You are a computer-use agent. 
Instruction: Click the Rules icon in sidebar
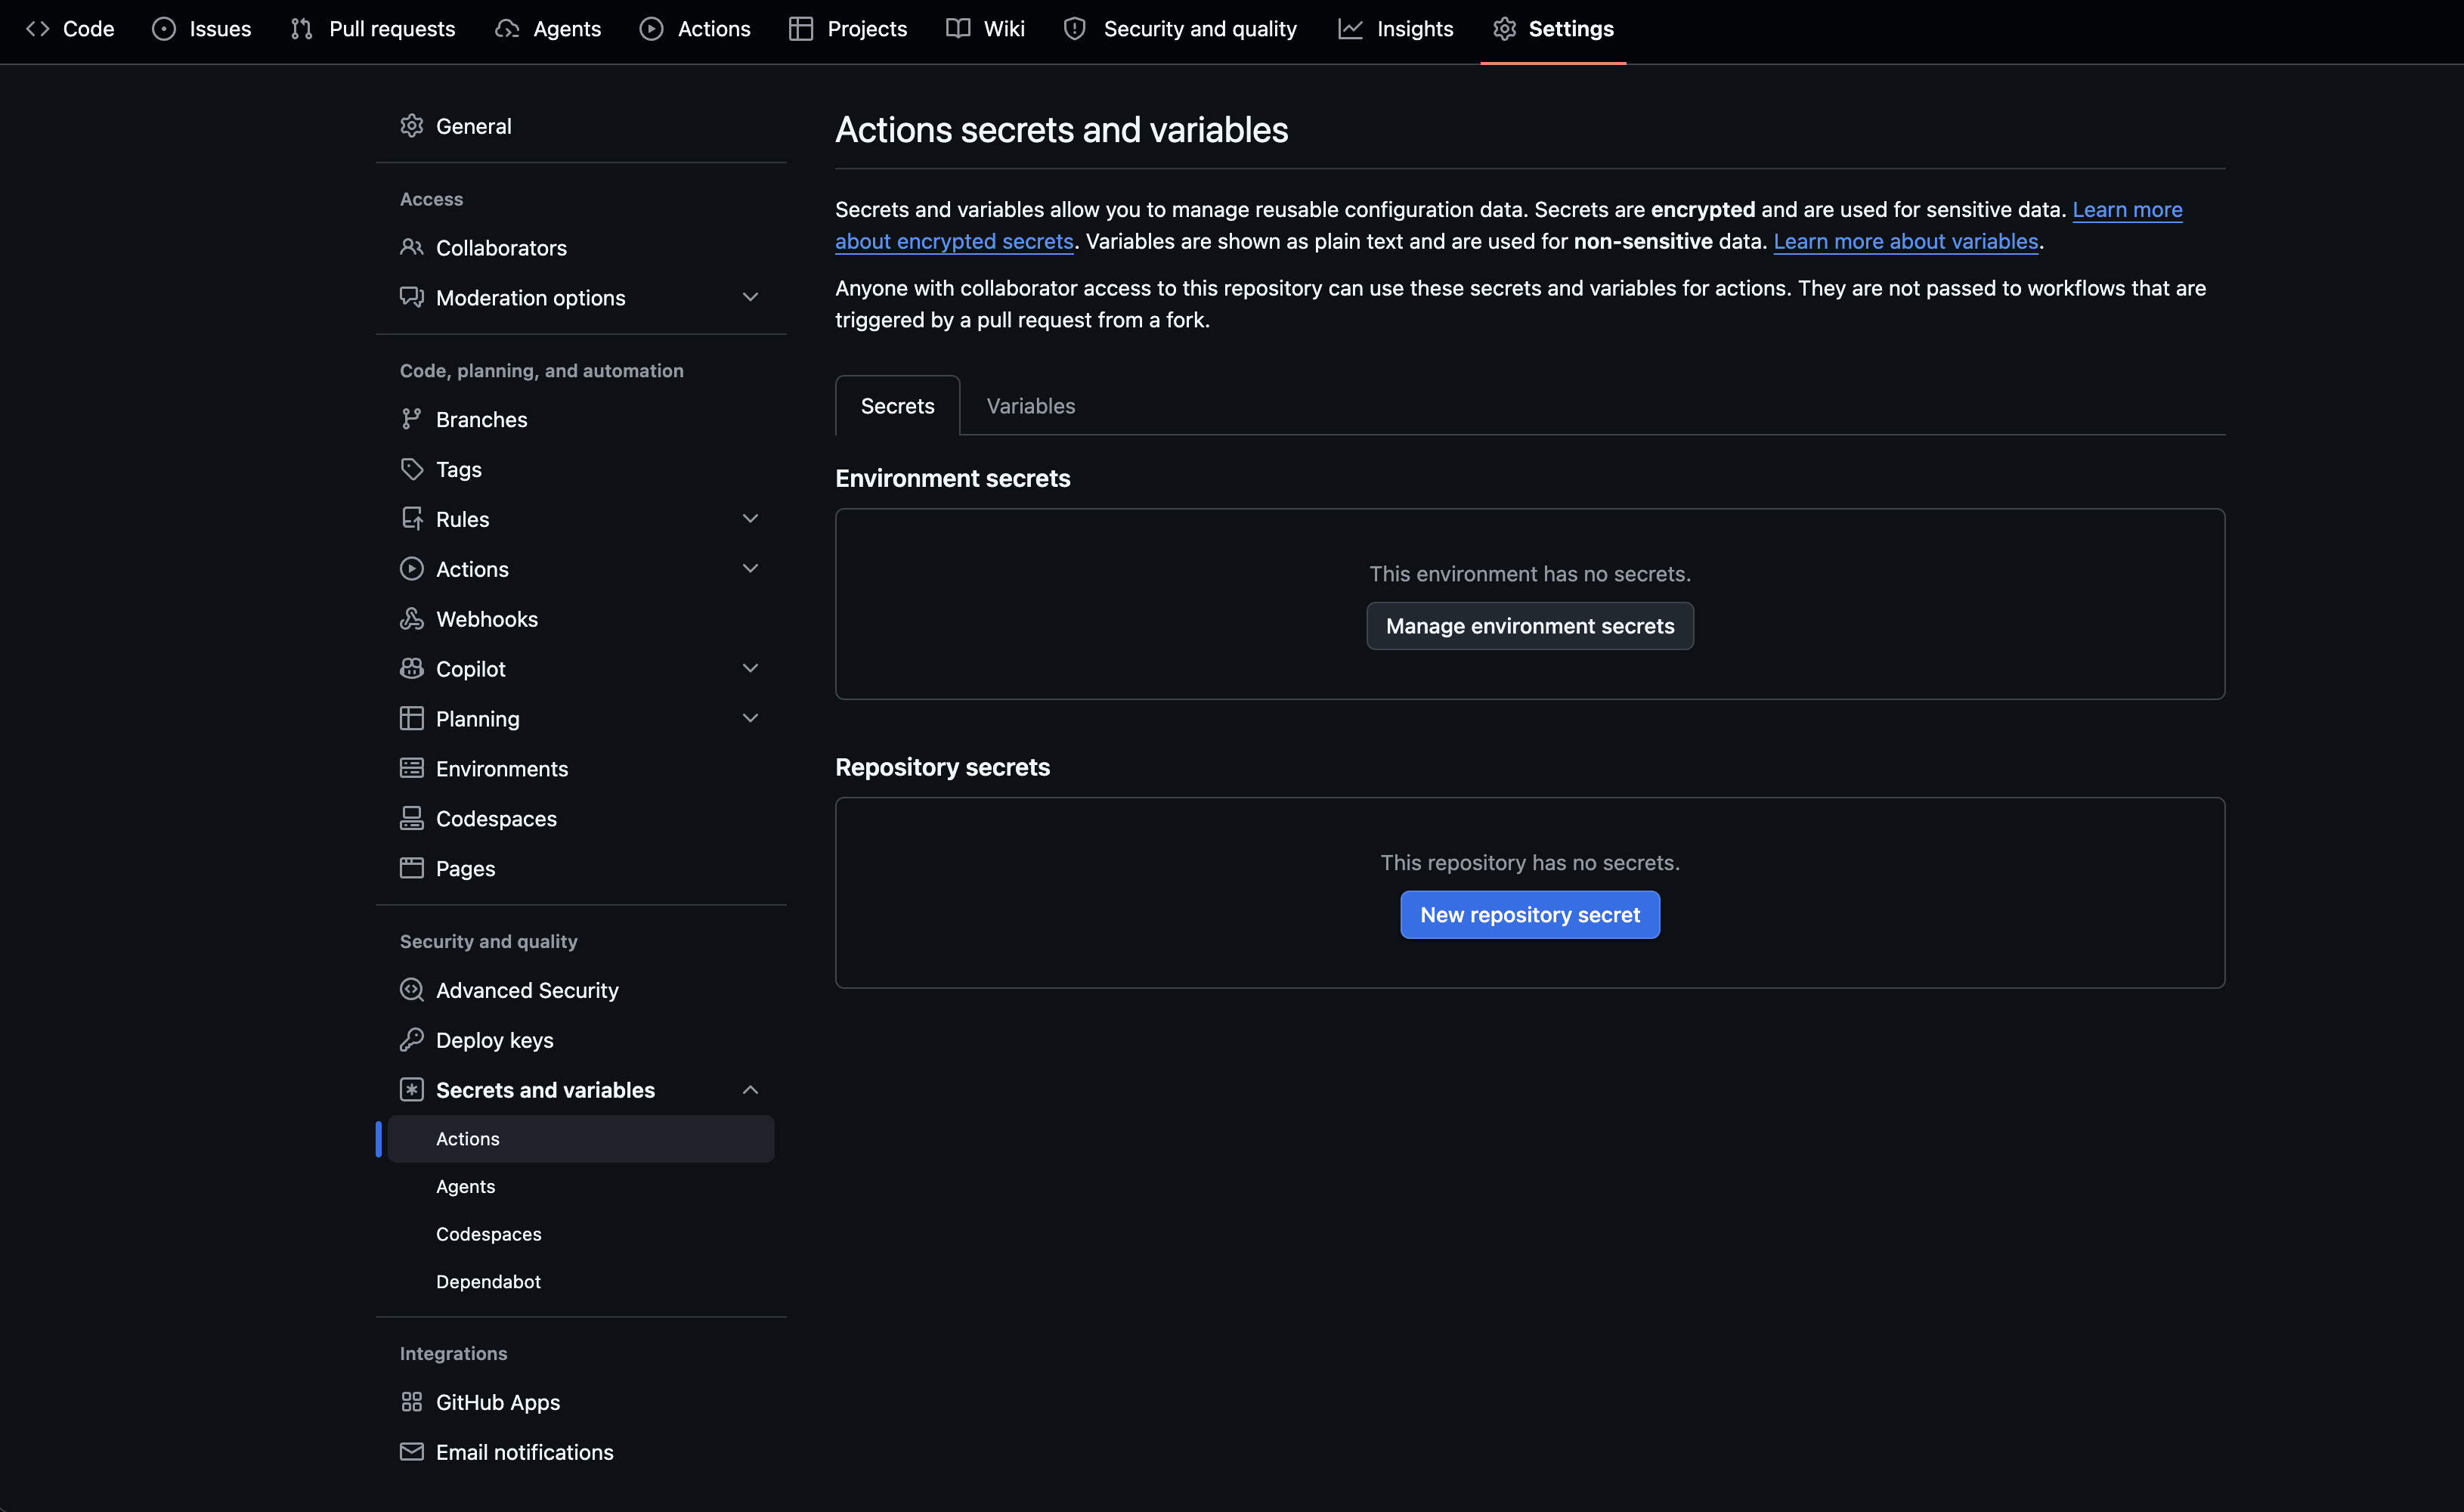click(412, 519)
